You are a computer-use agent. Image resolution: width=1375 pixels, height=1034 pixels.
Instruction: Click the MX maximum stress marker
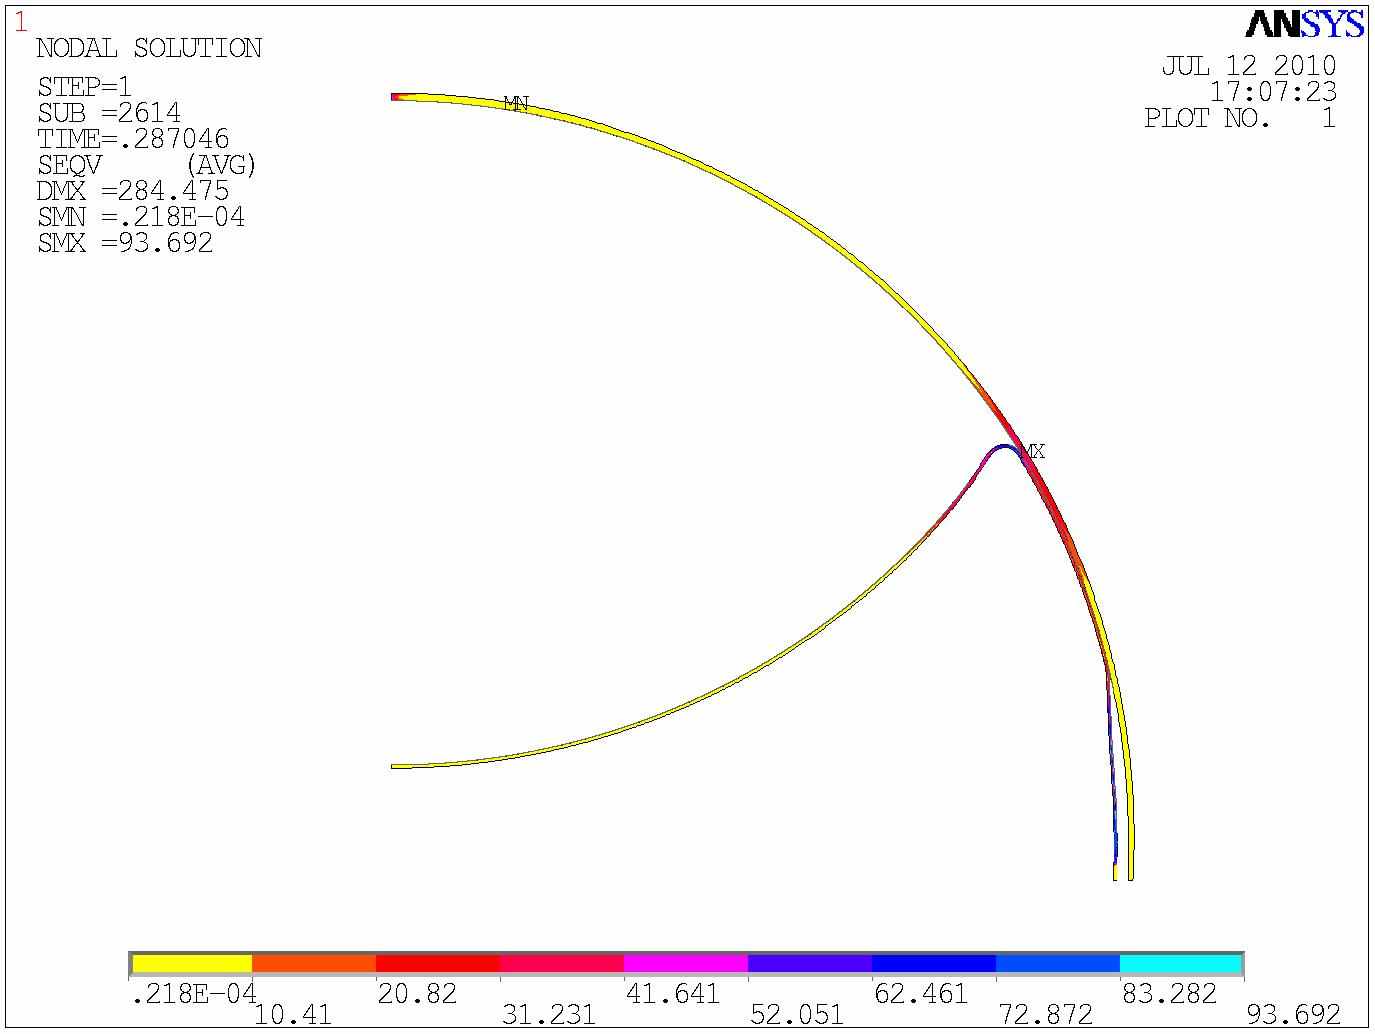[x=1034, y=452]
